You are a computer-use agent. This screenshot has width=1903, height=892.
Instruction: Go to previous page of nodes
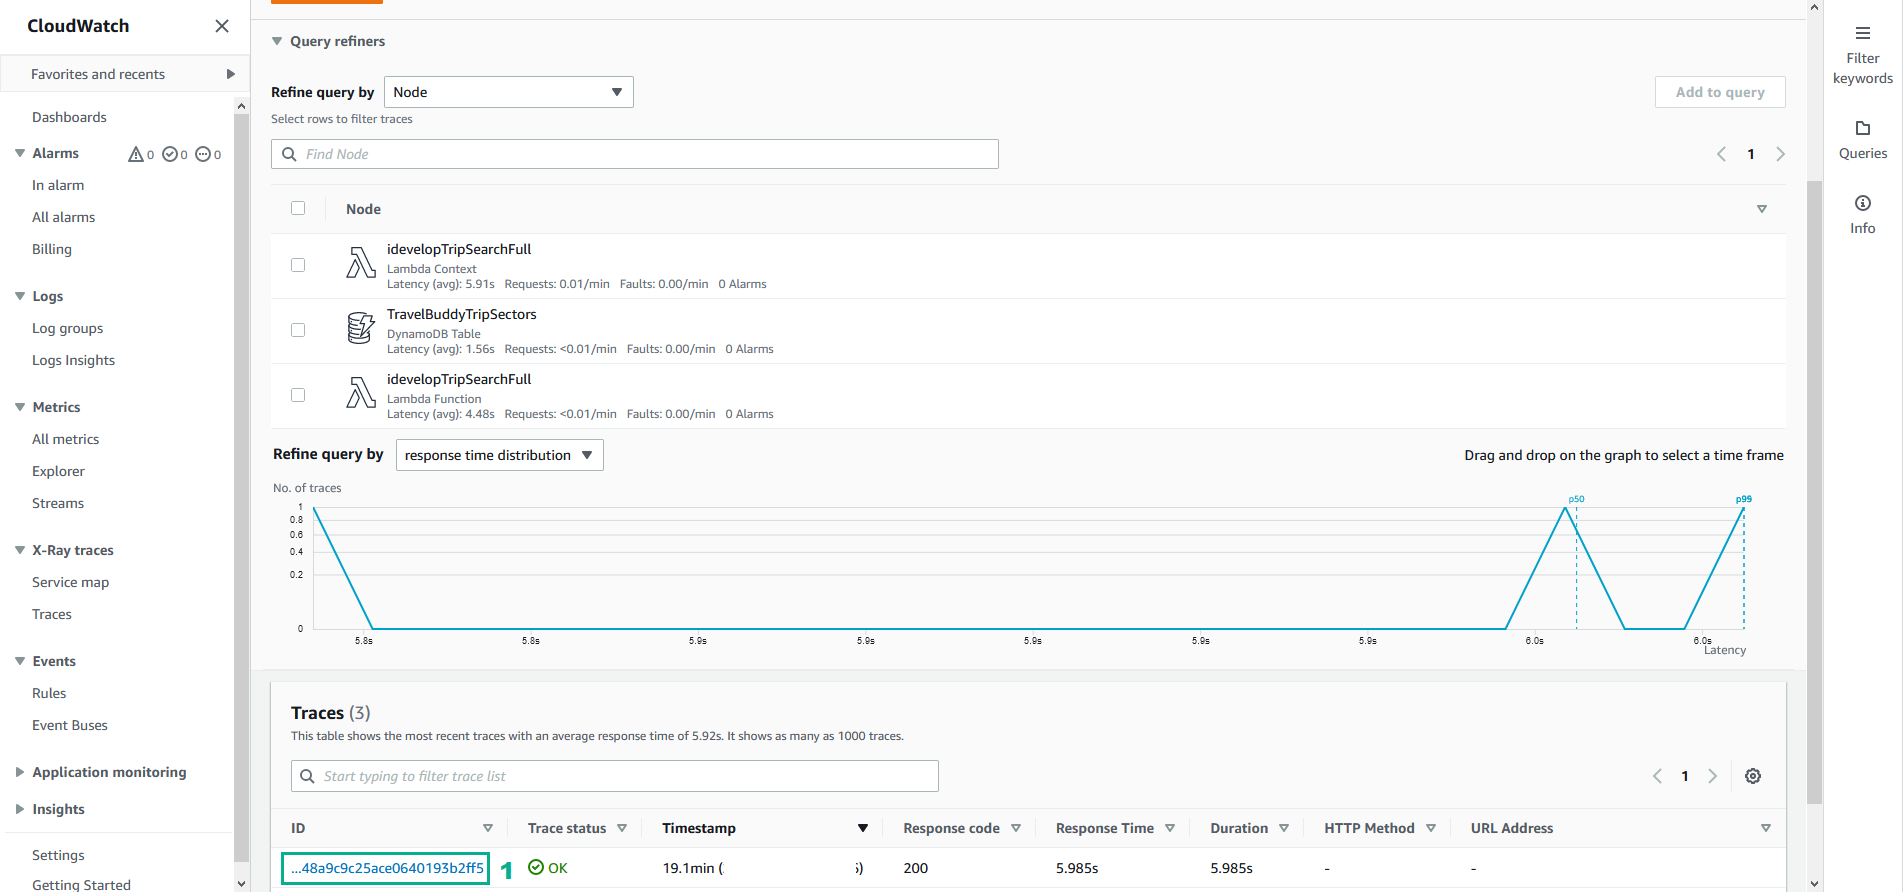coord(1721,154)
